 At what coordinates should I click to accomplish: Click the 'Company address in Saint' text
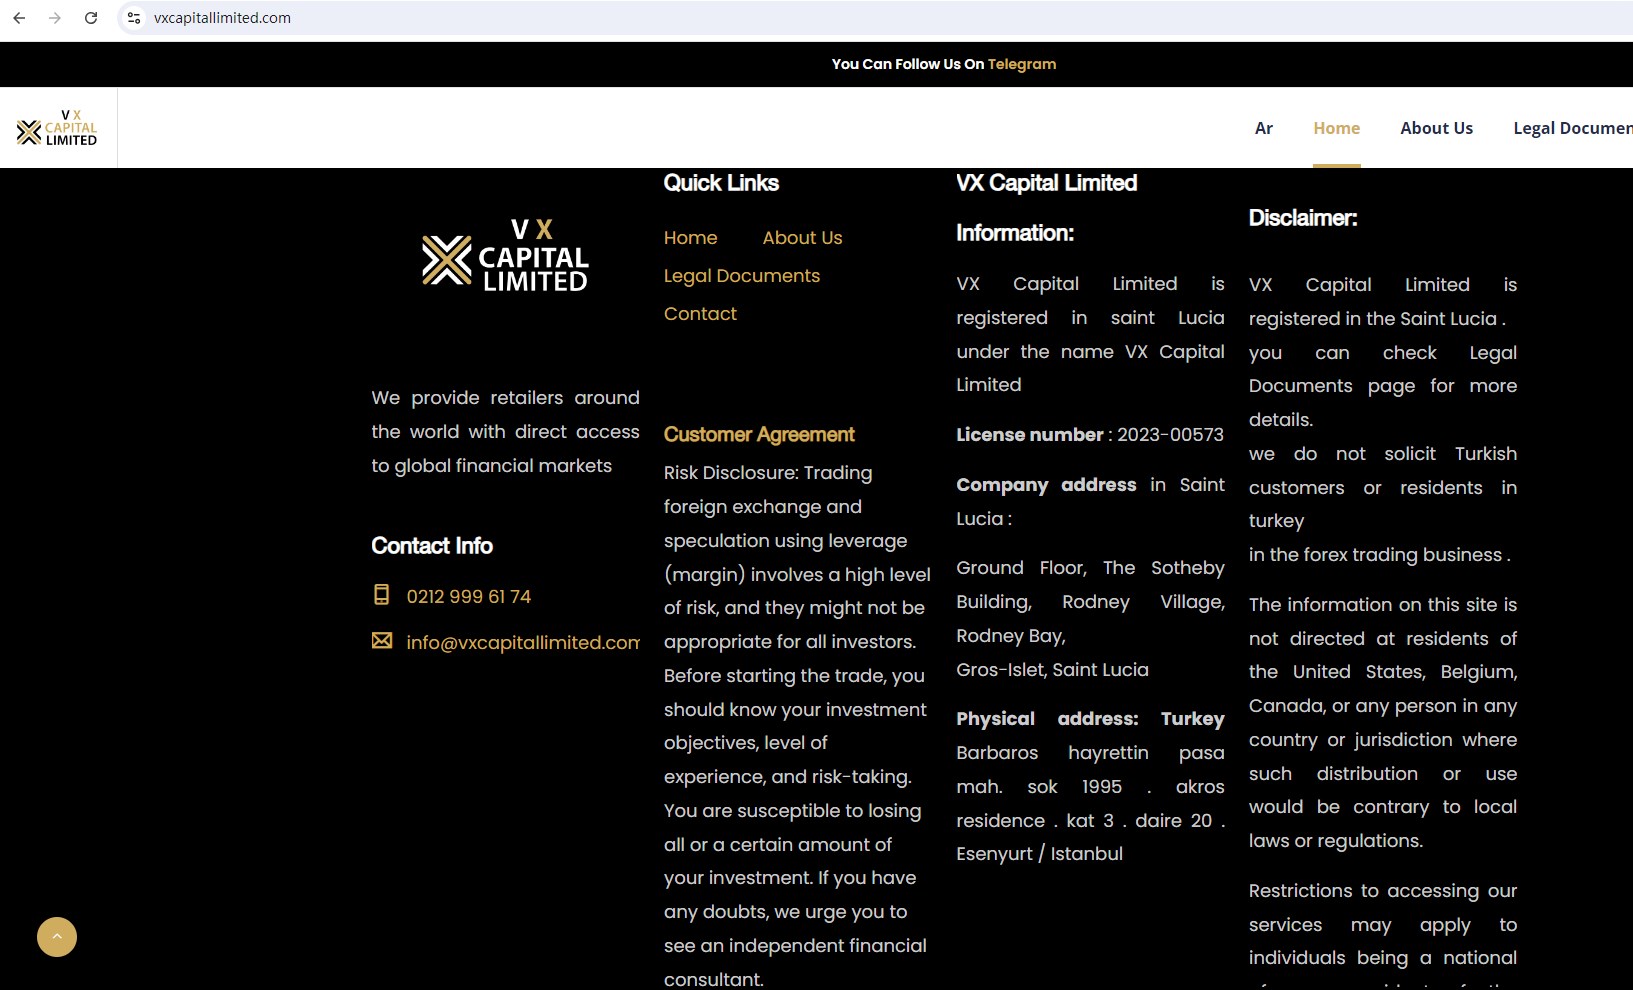1090,485
